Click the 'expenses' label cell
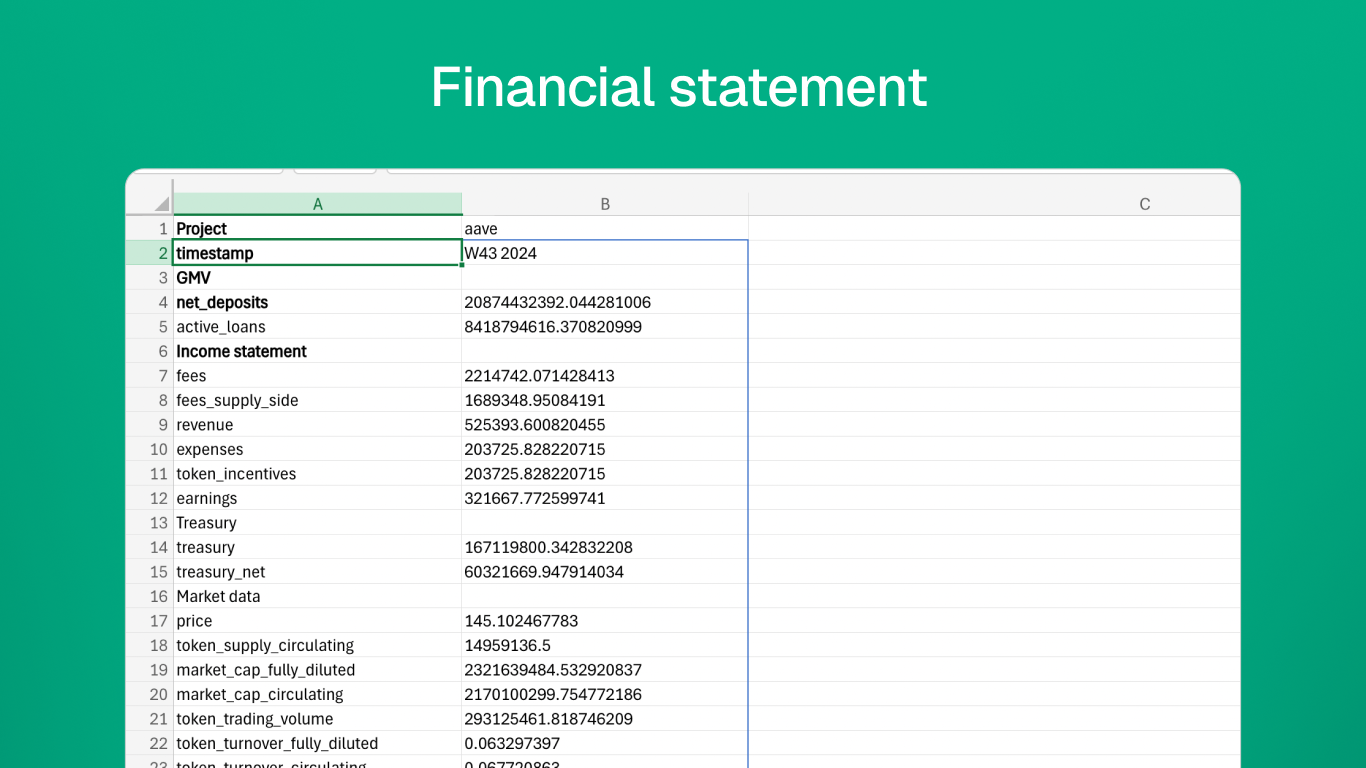The width and height of the screenshot is (1366, 768). (x=318, y=449)
